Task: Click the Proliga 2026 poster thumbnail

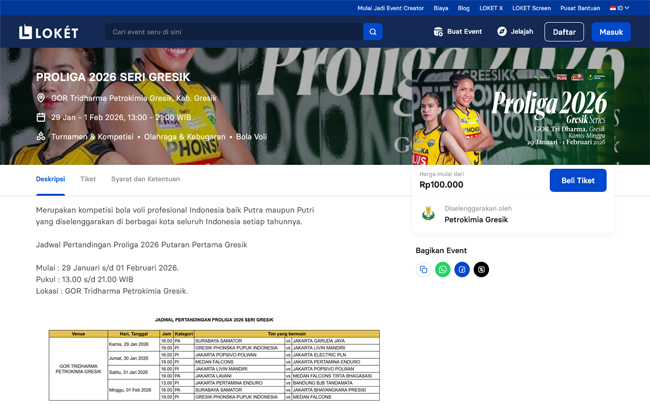Action: (x=513, y=117)
